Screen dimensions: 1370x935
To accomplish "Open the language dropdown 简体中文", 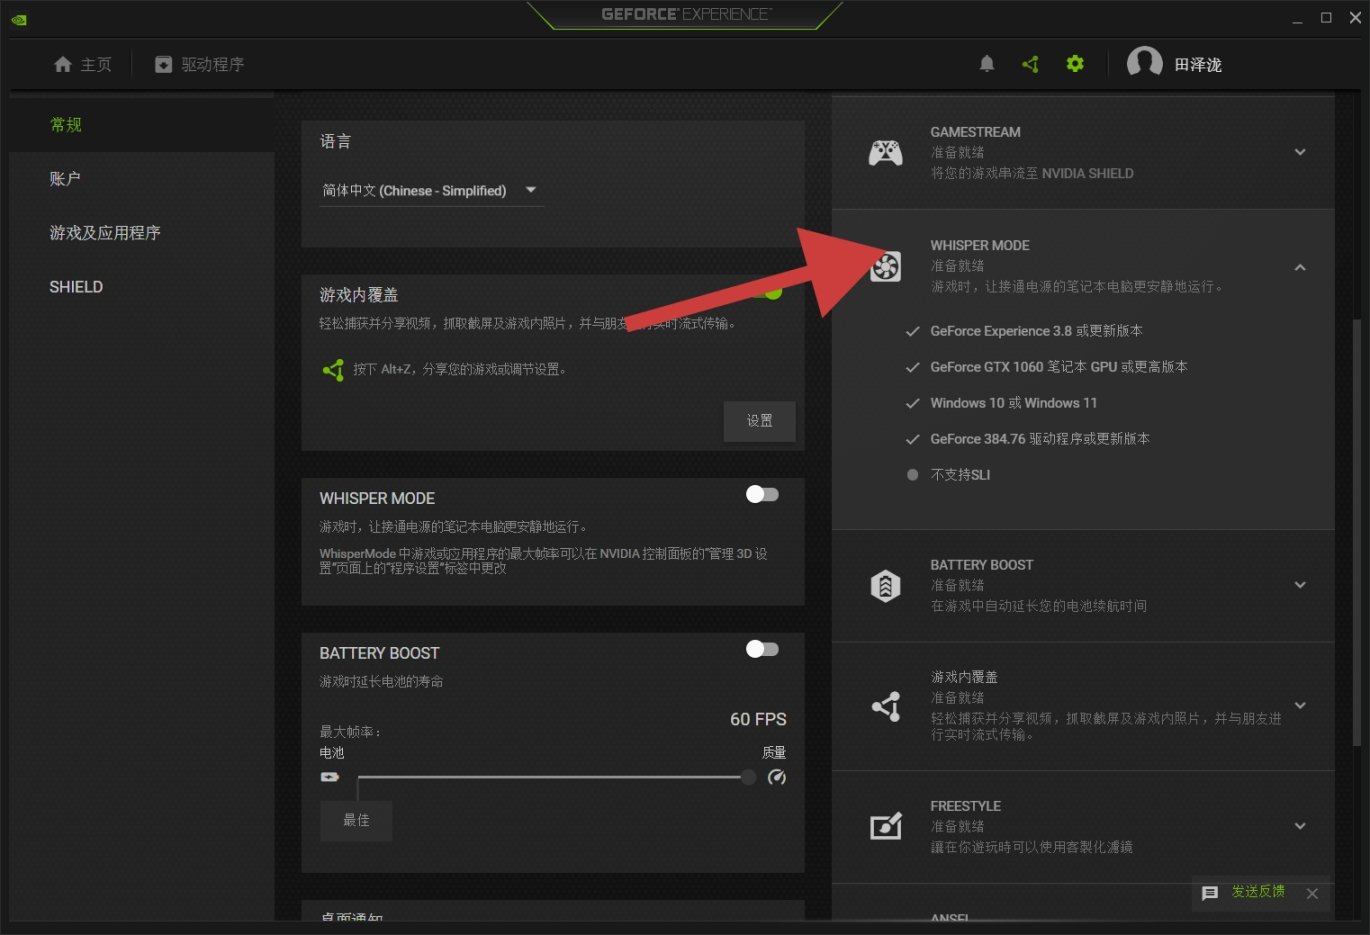I will tap(430, 190).
